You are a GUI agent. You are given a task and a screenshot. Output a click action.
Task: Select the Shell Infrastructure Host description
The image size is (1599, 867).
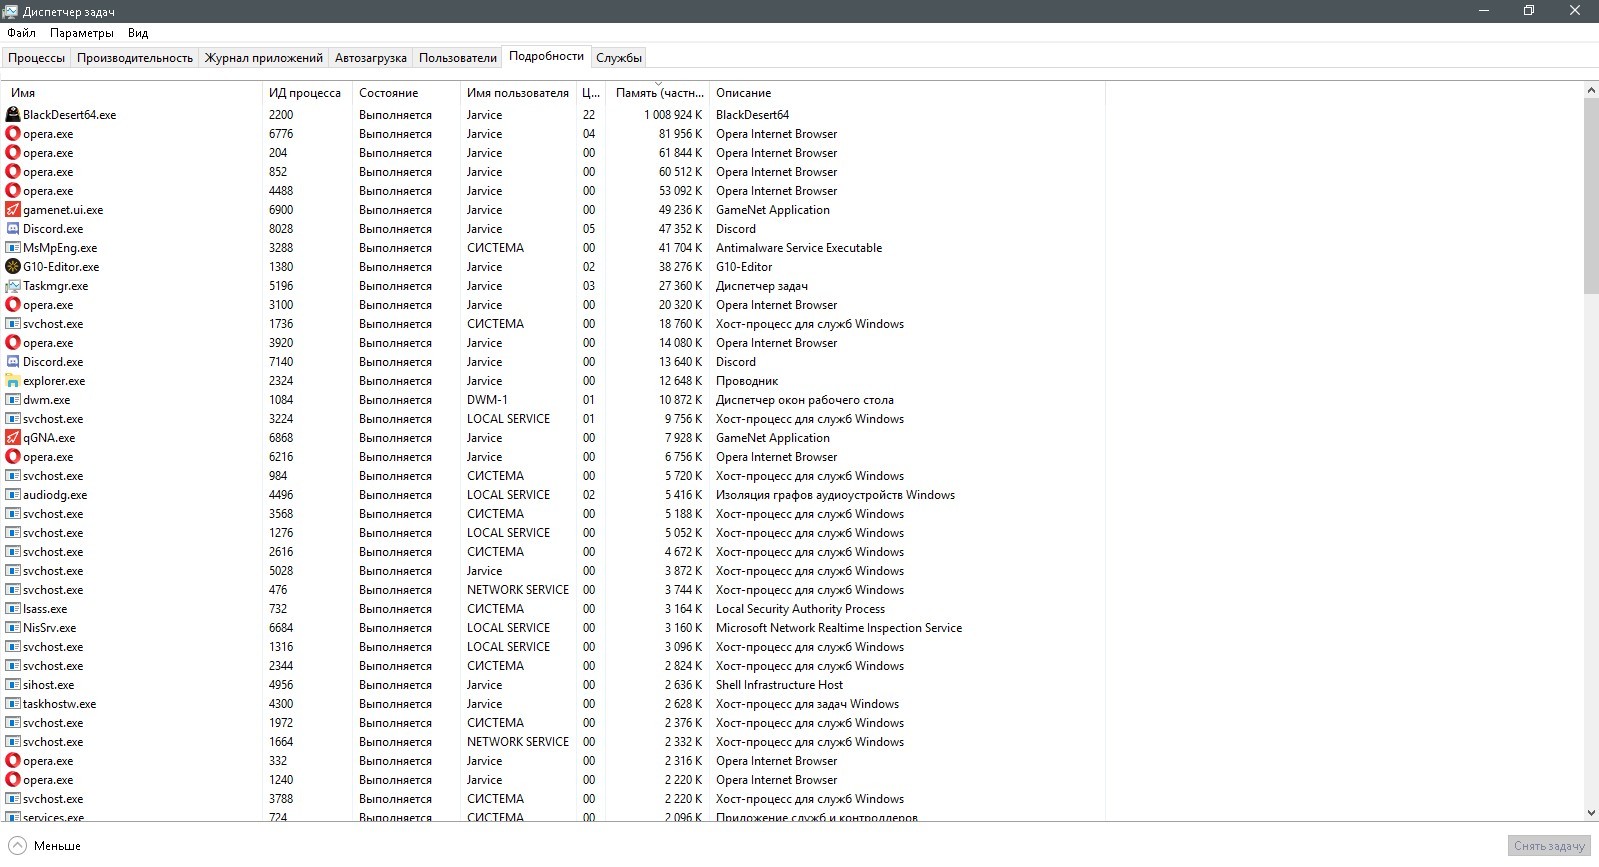click(x=779, y=685)
